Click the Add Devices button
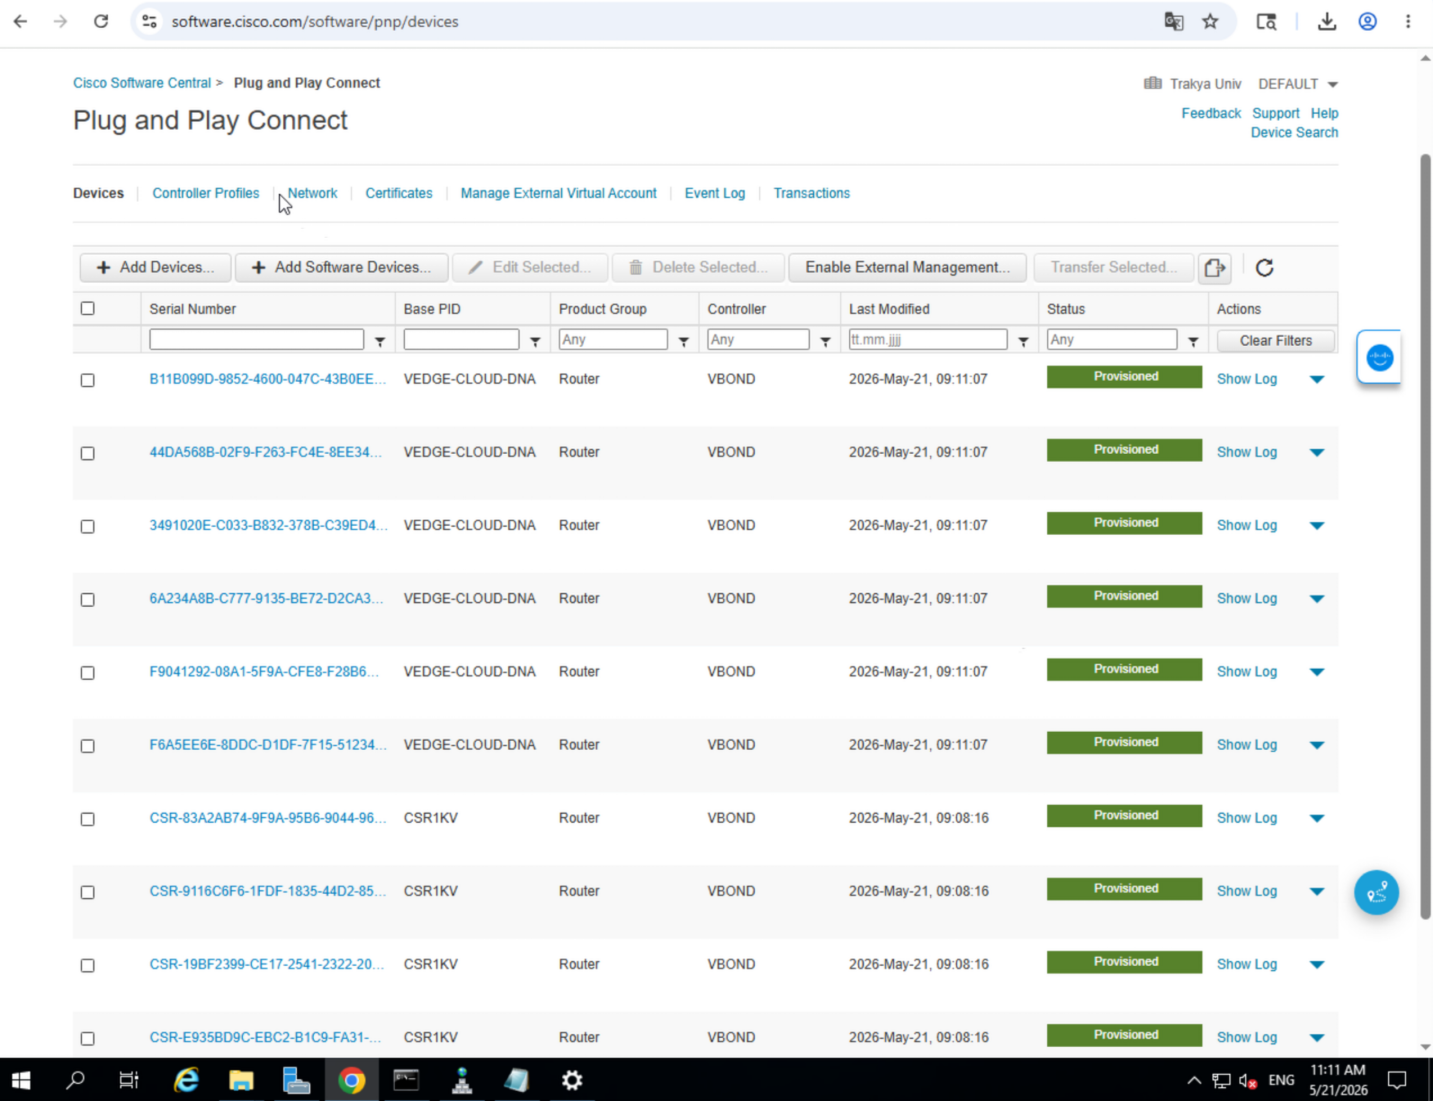1433x1101 pixels. coord(155,267)
